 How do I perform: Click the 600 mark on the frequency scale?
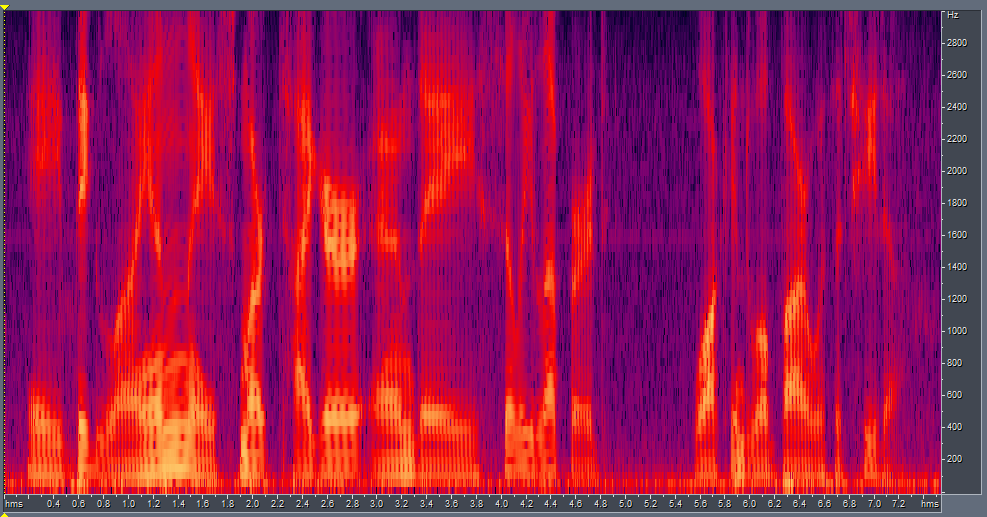click(x=956, y=395)
